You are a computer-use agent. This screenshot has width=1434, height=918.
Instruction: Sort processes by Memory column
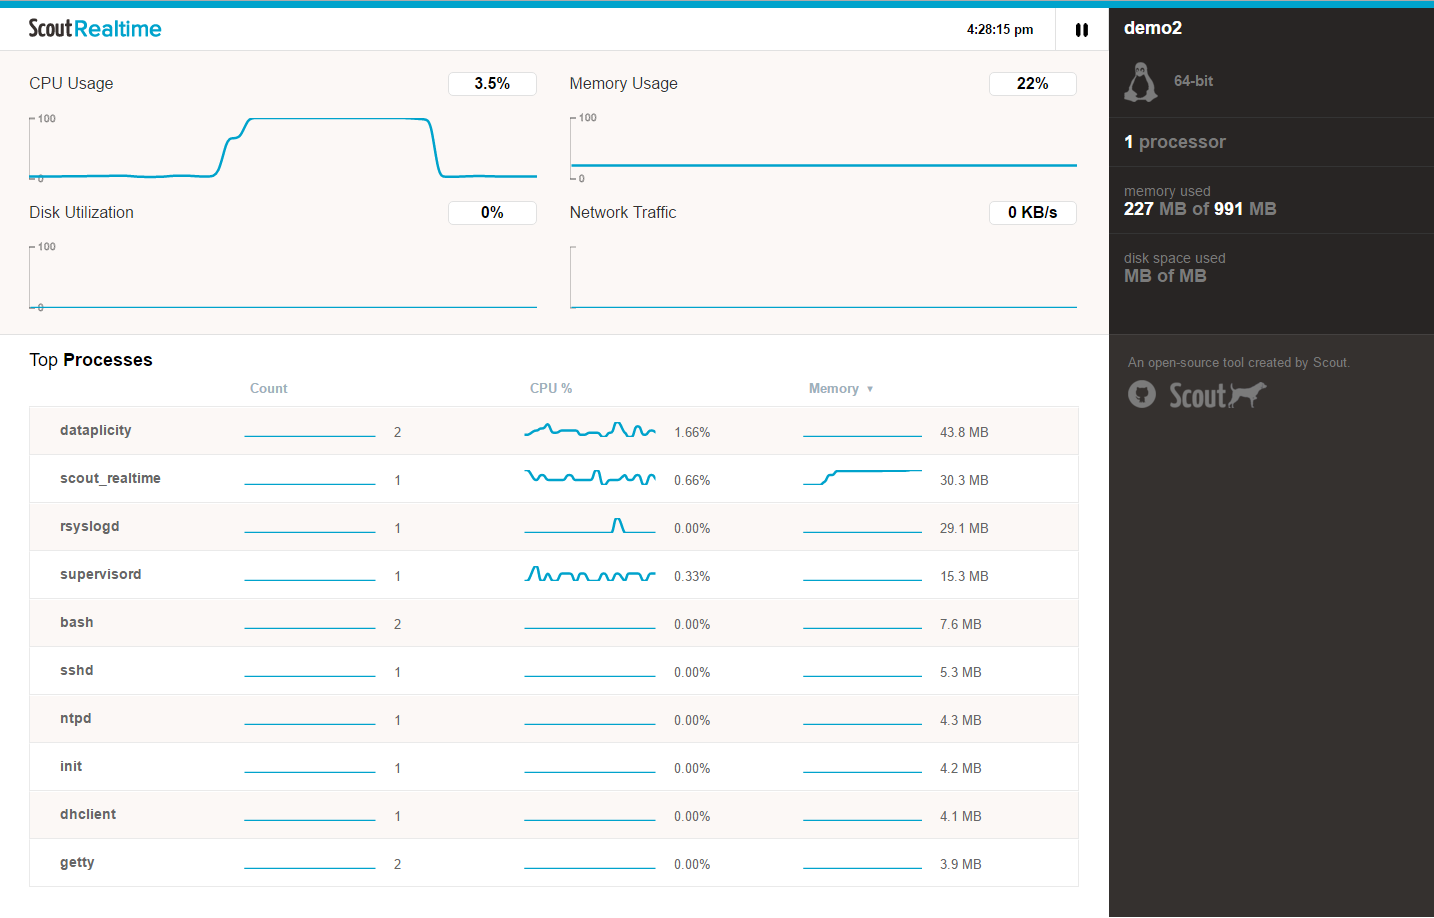click(834, 388)
